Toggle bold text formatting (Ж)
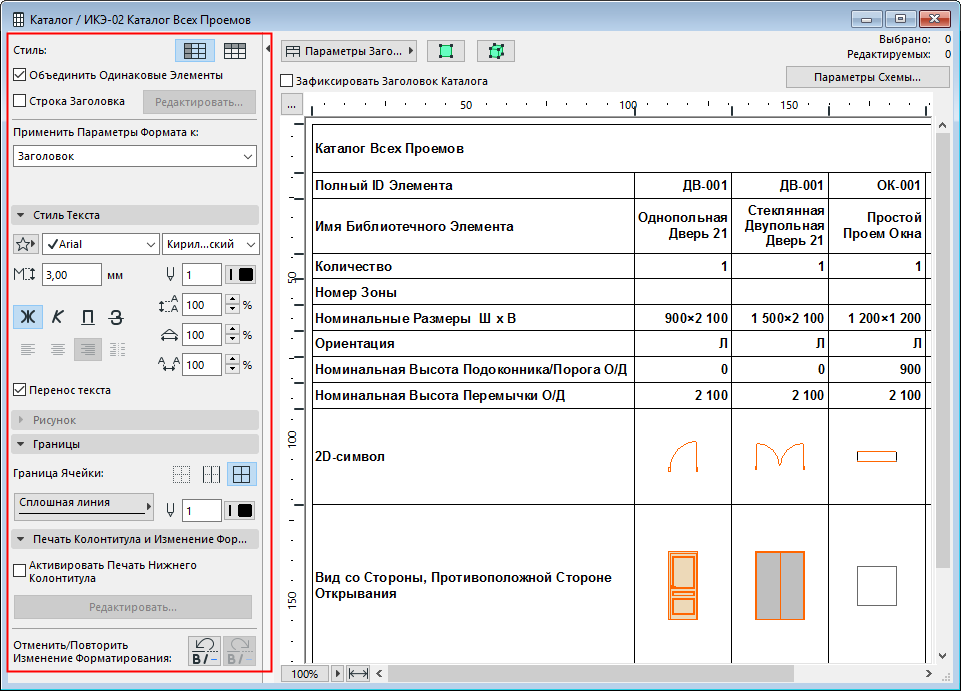Screen dimensions: 961x691 click(27, 318)
